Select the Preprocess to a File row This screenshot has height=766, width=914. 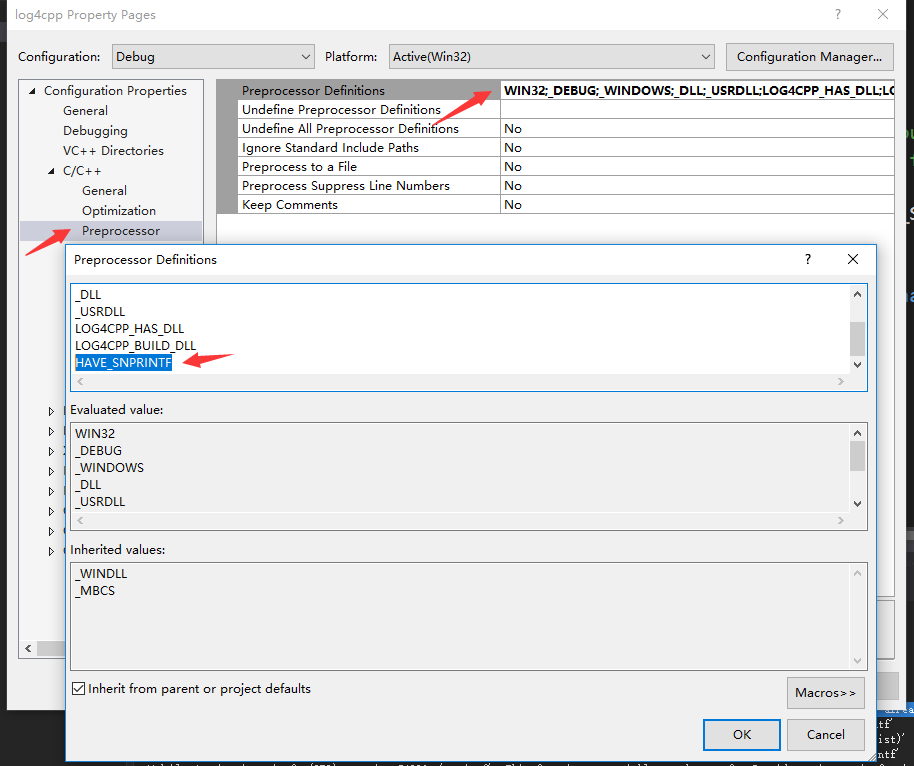[369, 167]
